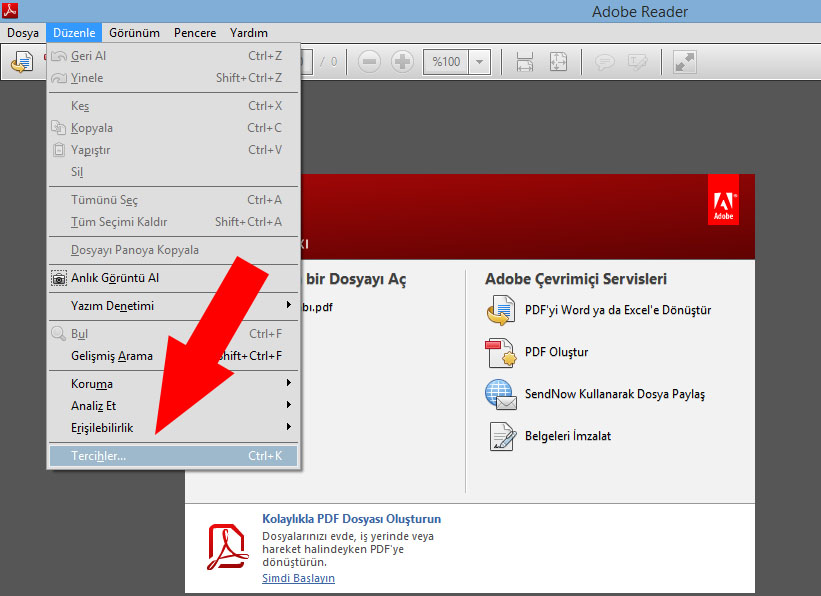Viewport: 821px width, 596px height.
Task: Open the Görünüm menu
Action: point(135,33)
